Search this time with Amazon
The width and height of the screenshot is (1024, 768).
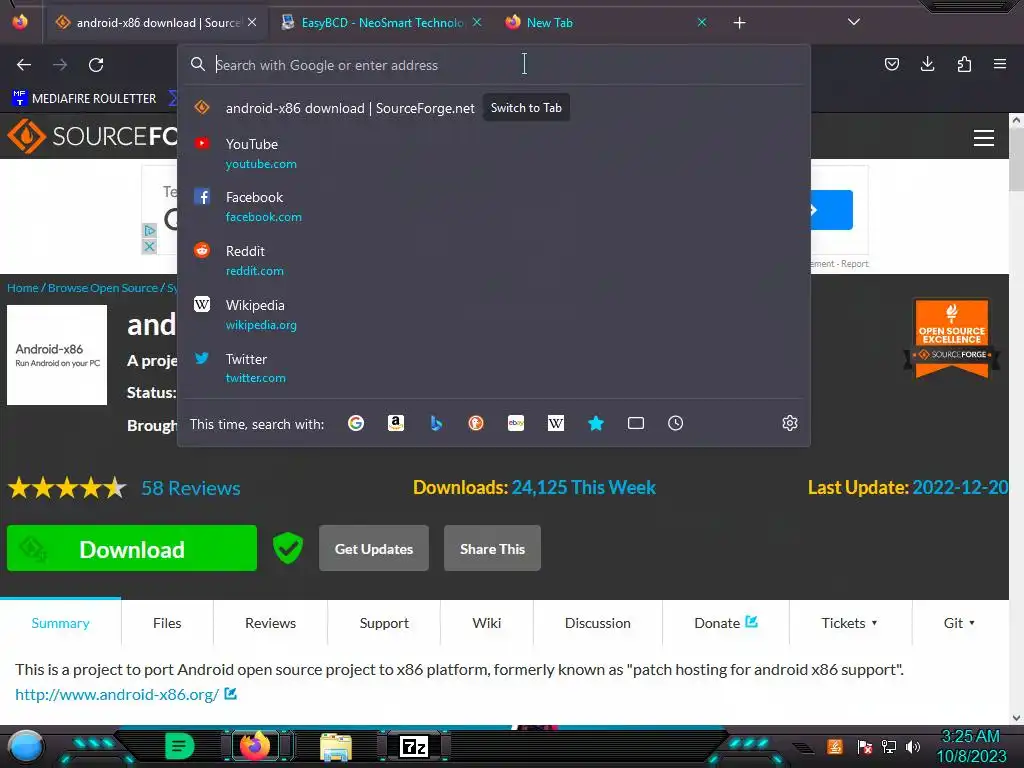point(396,423)
